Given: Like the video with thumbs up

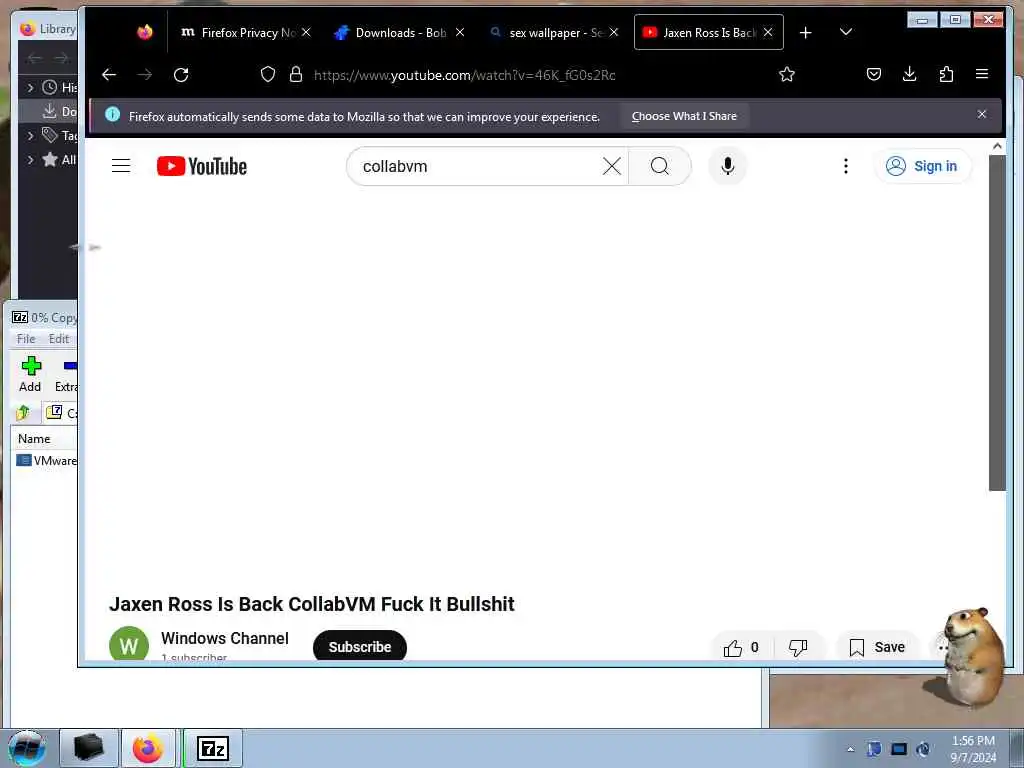Looking at the screenshot, I should pyautogui.click(x=741, y=647).
